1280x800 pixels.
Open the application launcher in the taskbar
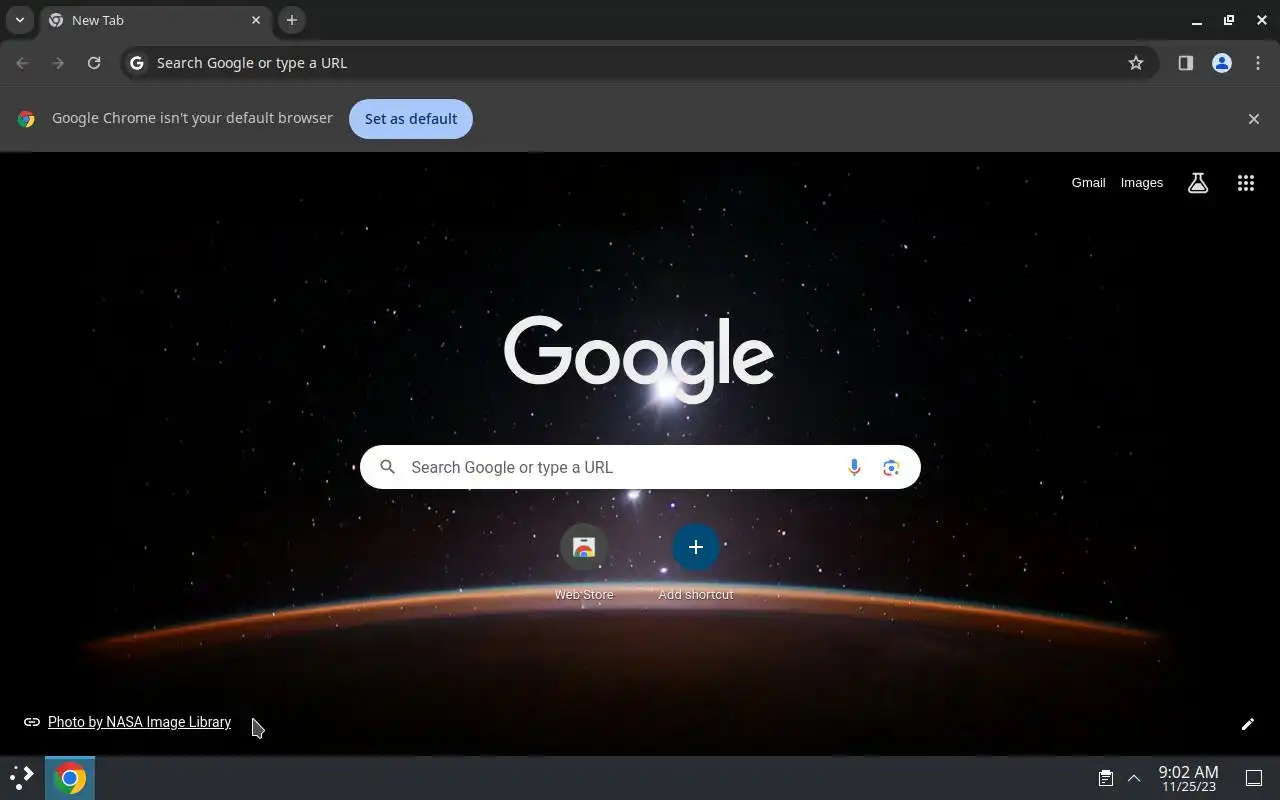click(22, 777)
